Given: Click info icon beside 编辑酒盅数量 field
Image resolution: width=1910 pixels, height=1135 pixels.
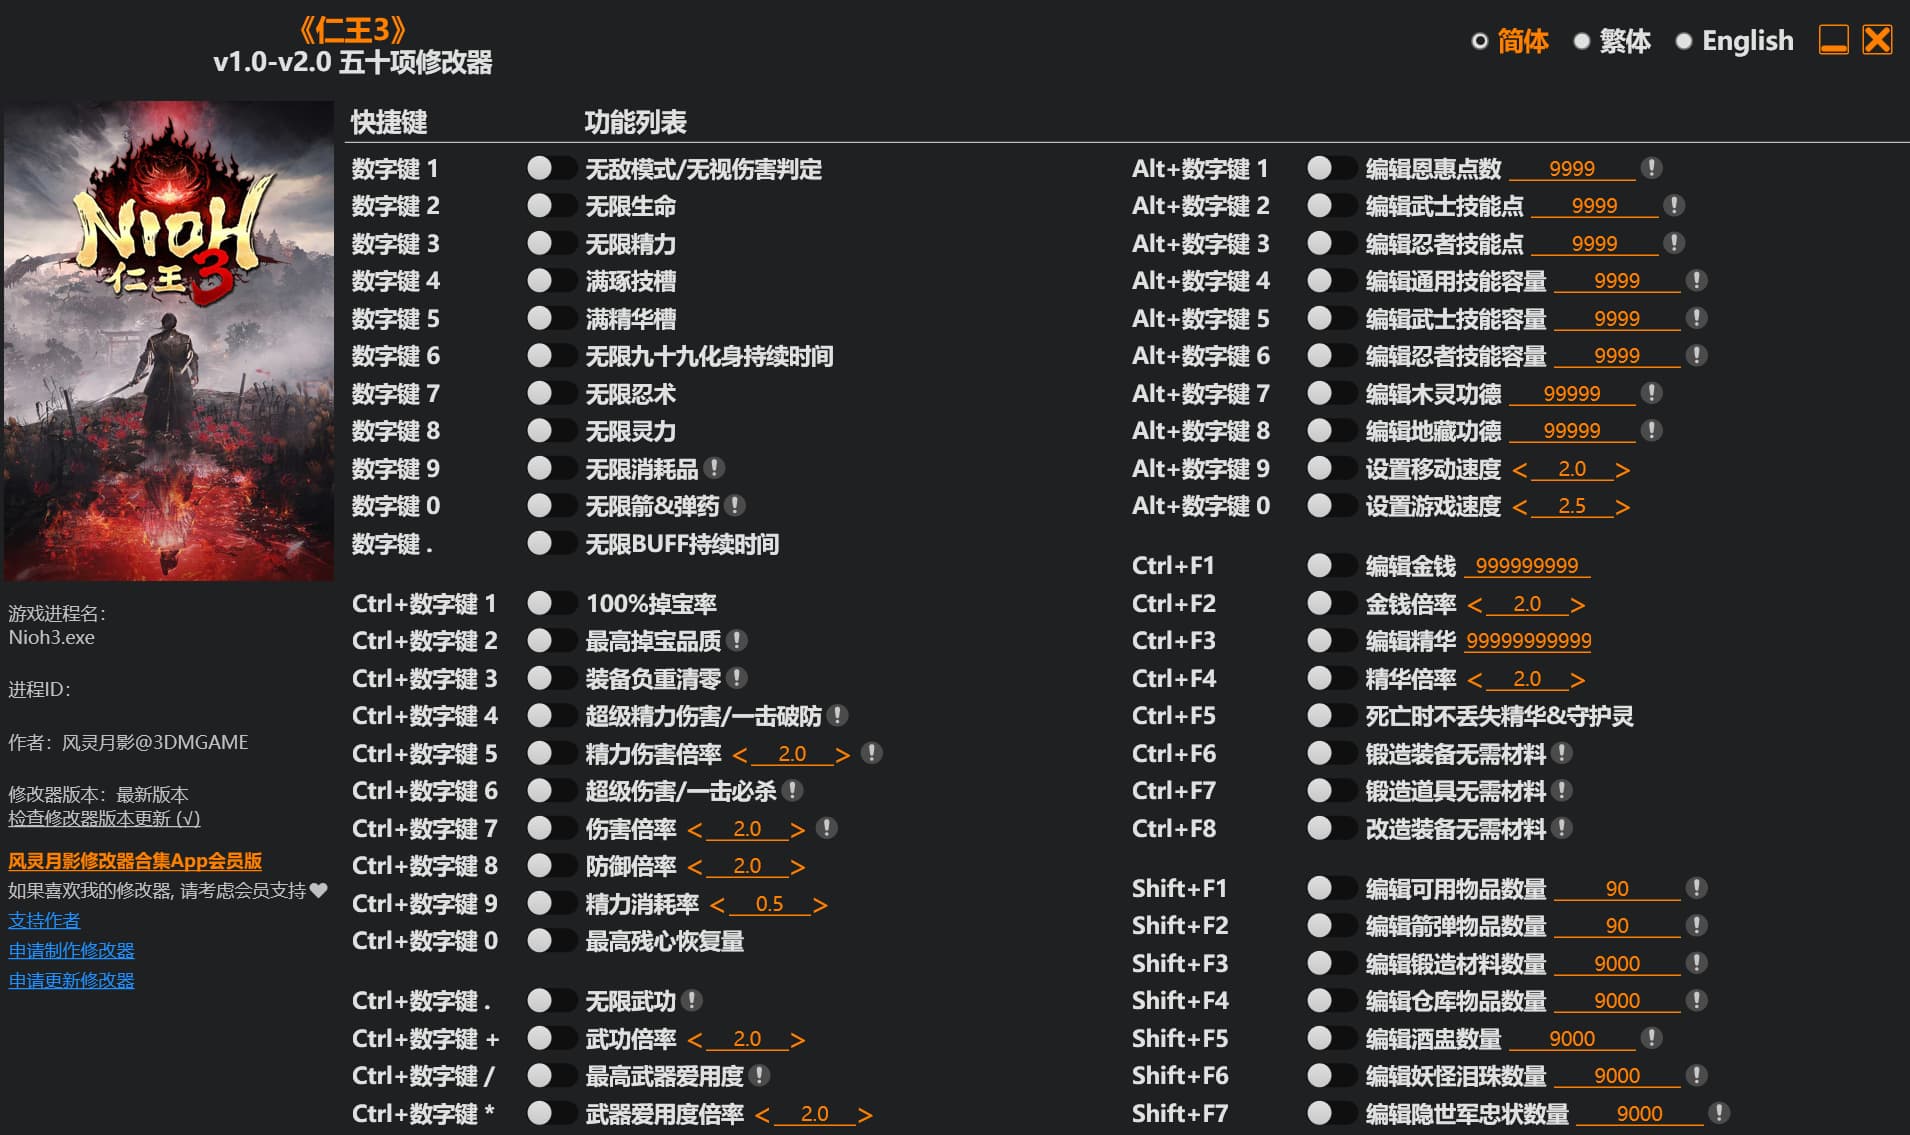Looking at the screenshot, I should (x=1652, y=1038).
